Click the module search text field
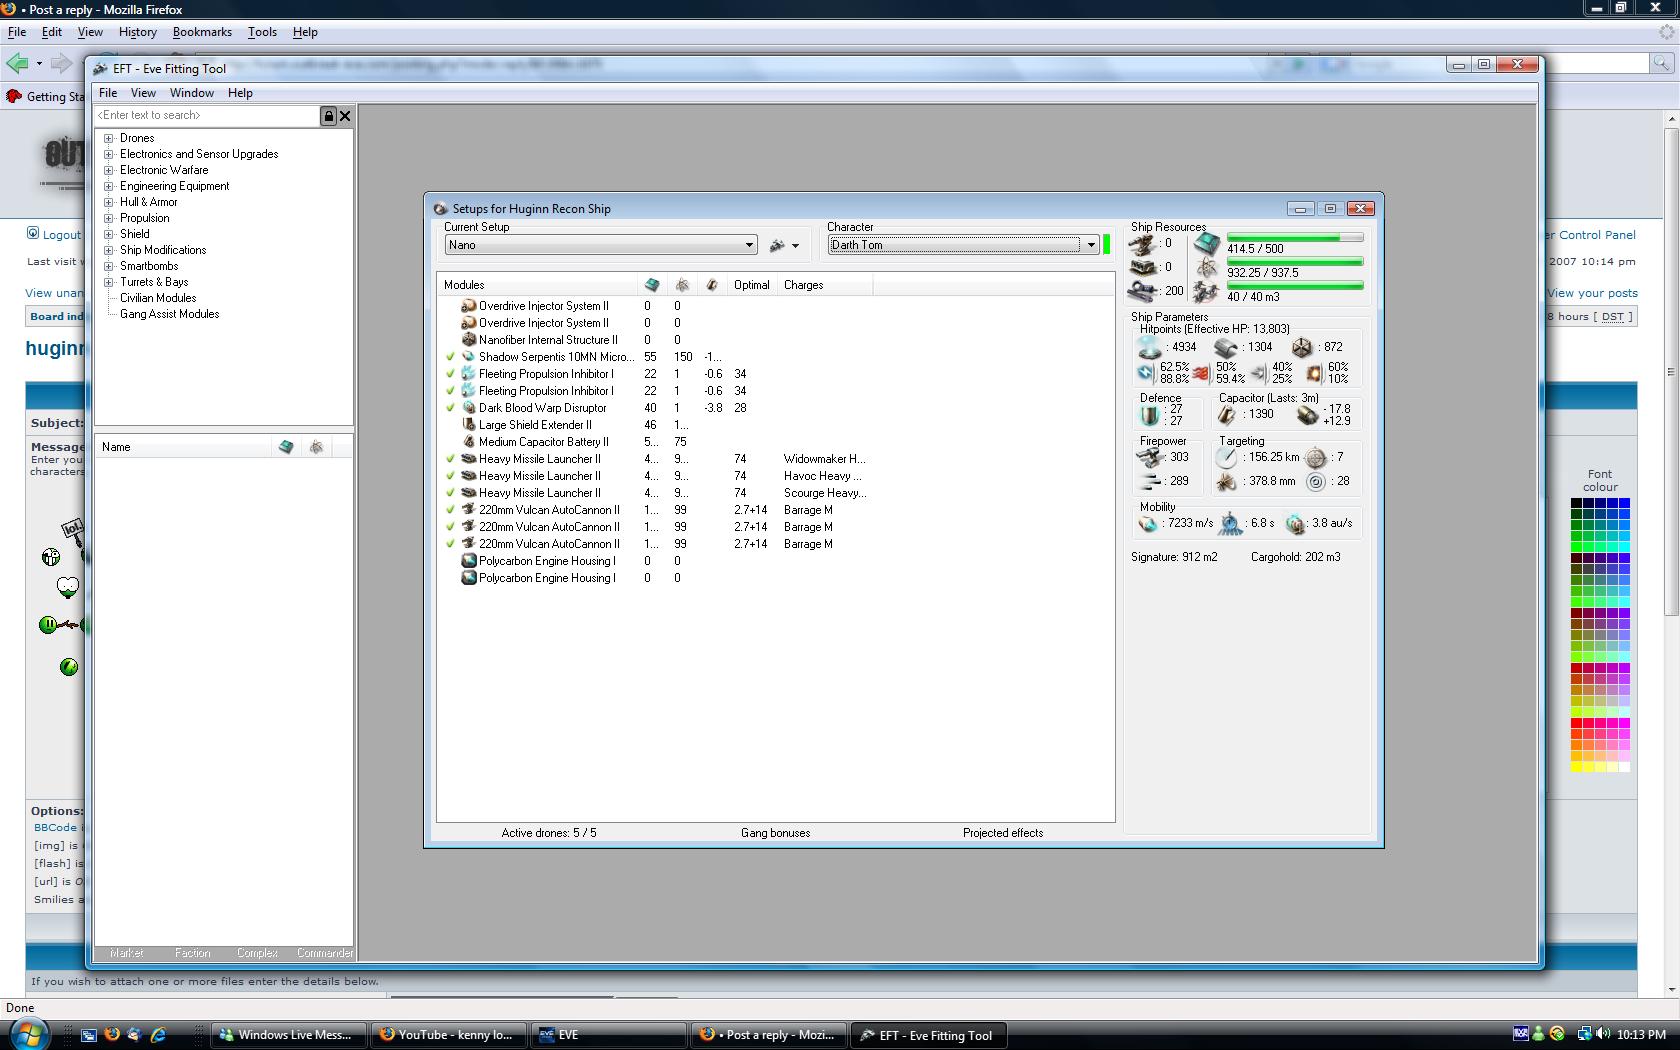Image resolution: width=1680 pixels, height=1050 pixels. [x=207, y=116]
